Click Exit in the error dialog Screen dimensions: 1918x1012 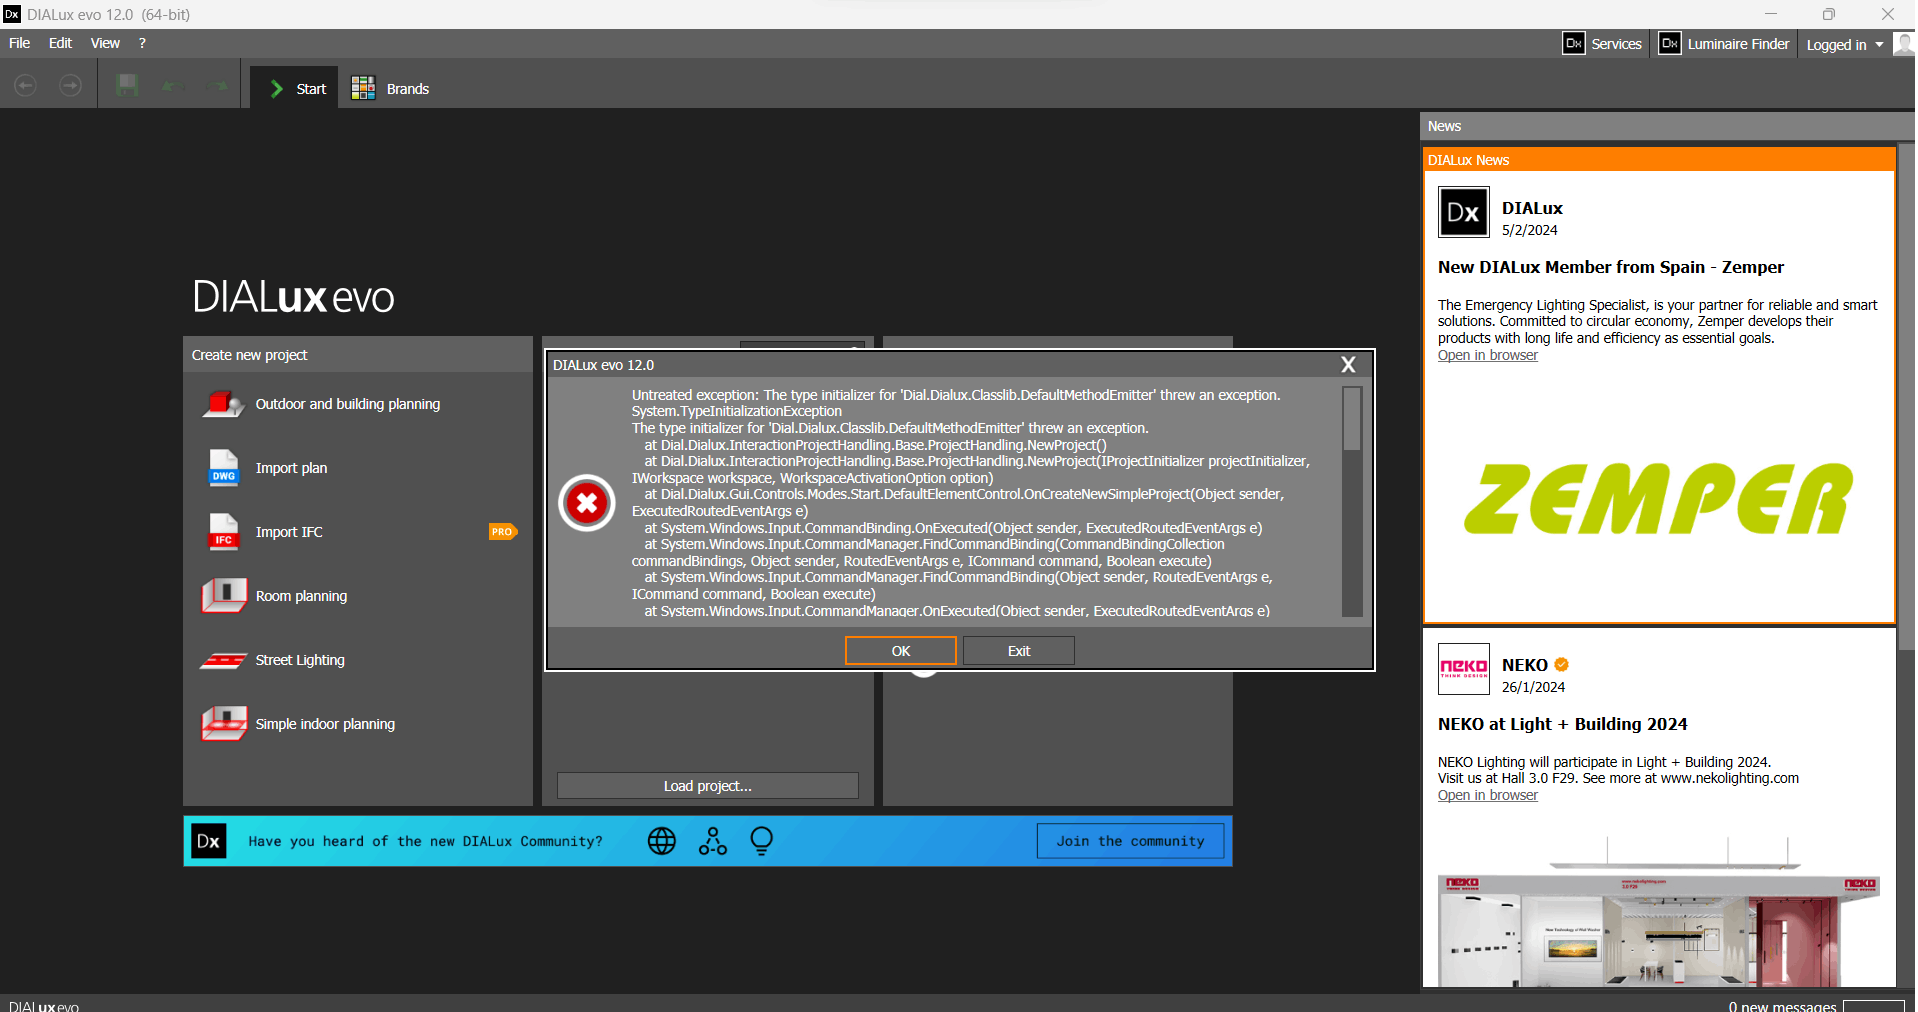[1019, 651]
